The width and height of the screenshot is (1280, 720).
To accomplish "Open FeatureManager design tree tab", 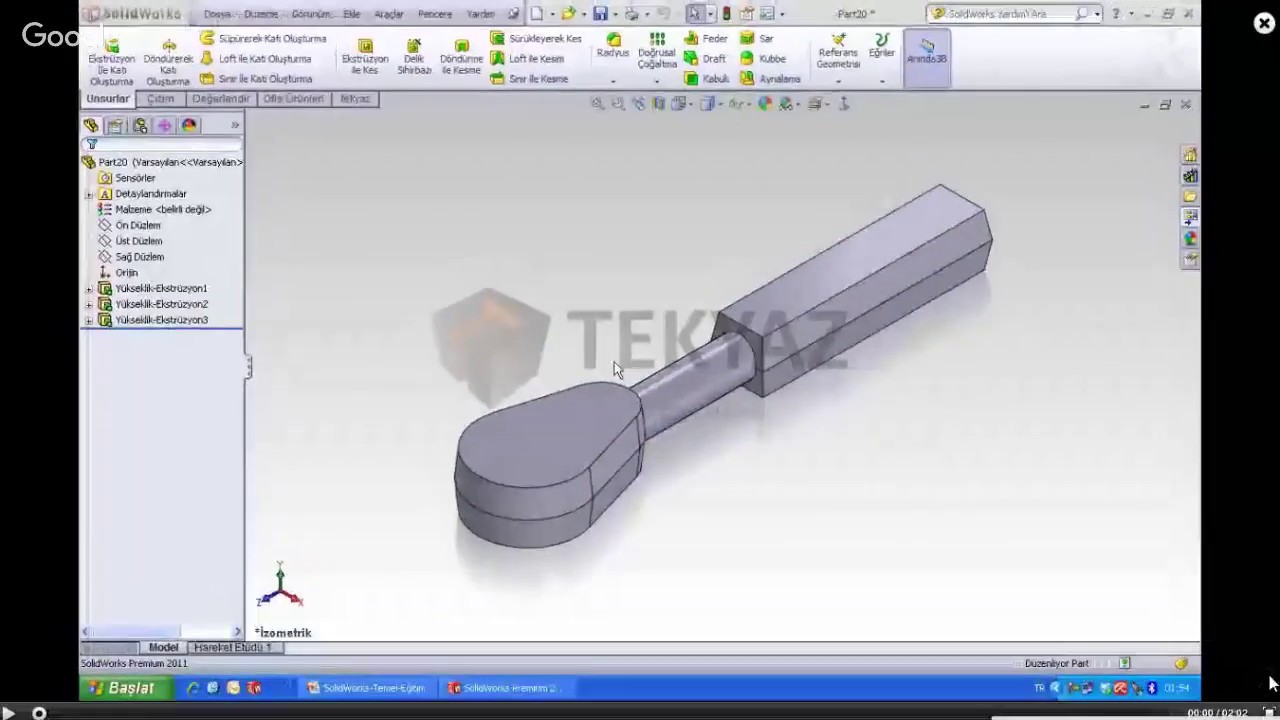I will 91,125.
